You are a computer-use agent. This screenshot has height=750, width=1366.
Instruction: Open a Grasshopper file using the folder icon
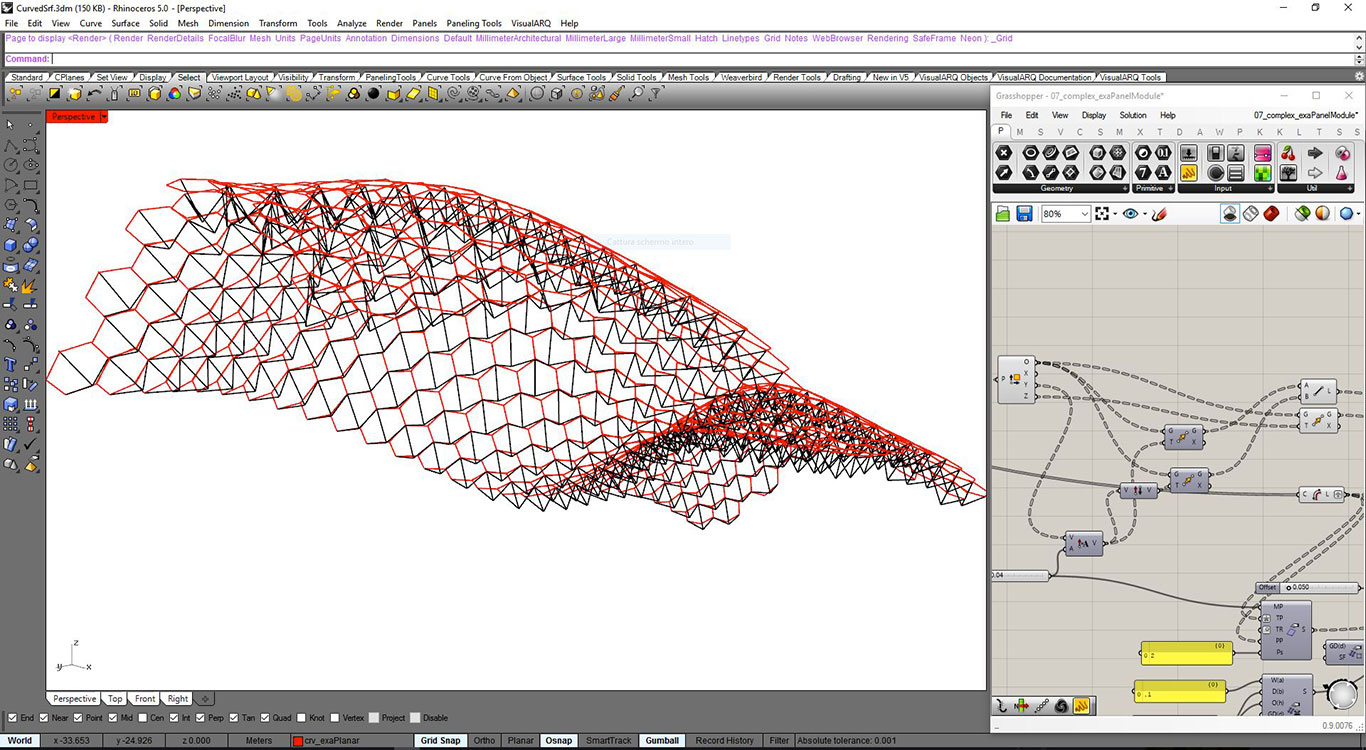[1002, 213]
